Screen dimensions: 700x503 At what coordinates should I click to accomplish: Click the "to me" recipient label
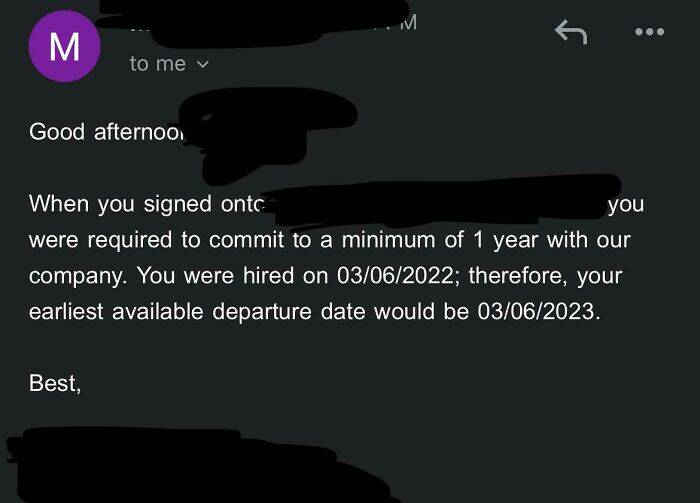(158, 64)
